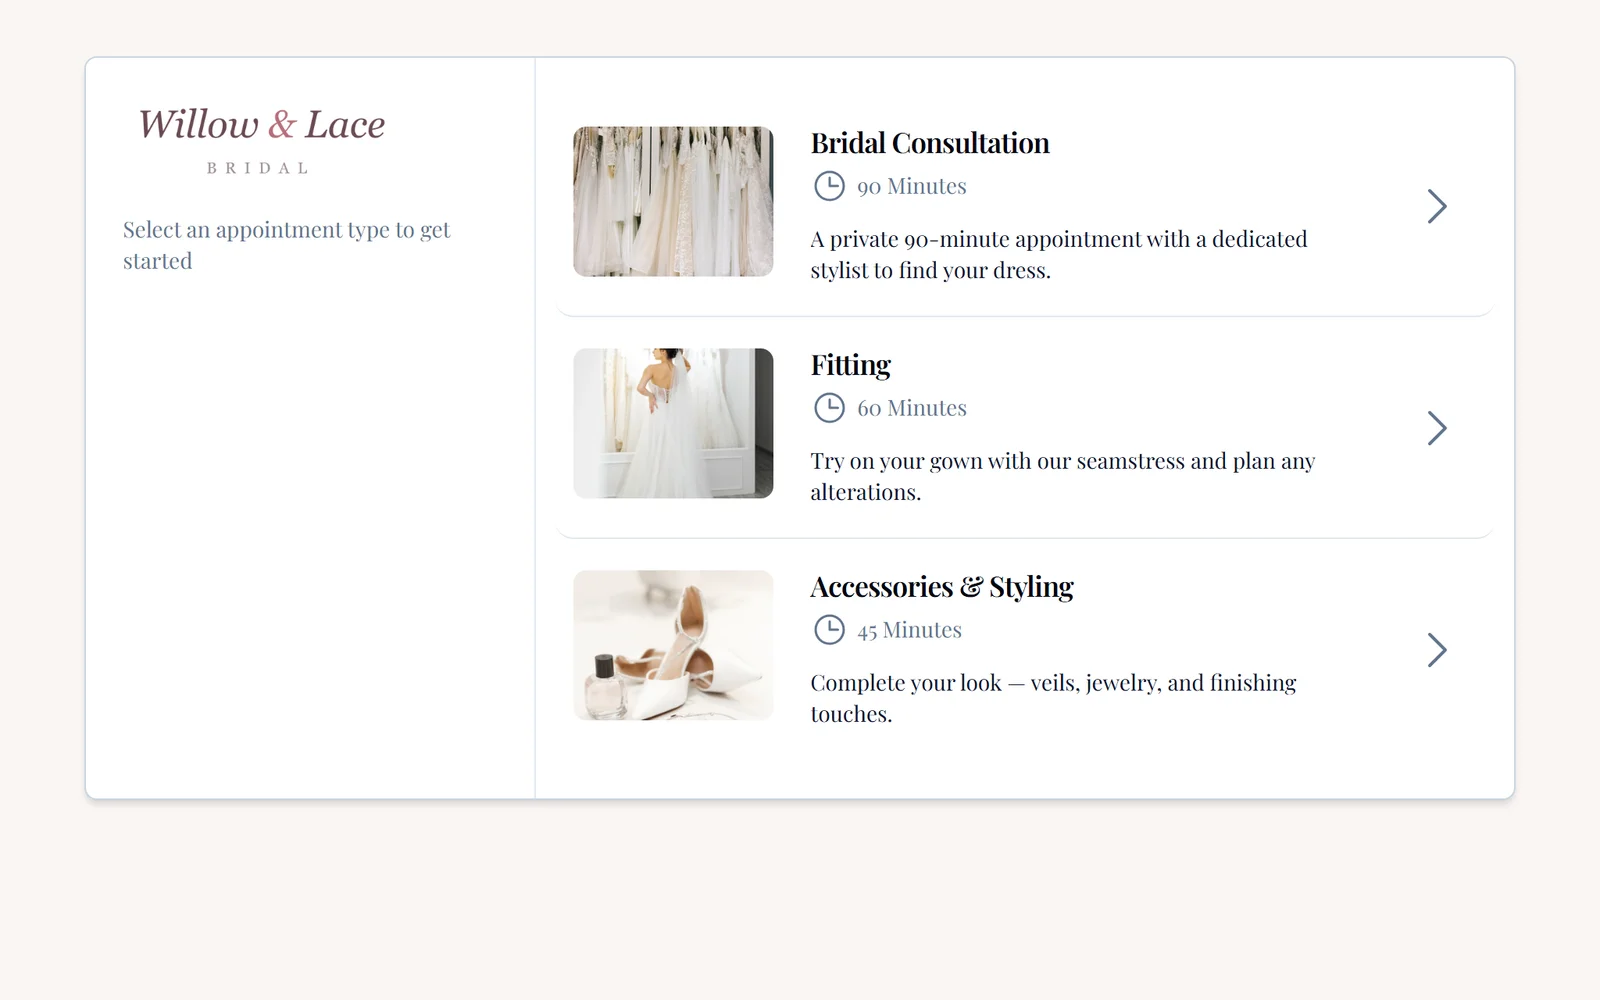Image resolution: width=1600 pixels, height=1000 pixels.
Task: Click the '90 Minutes' duration text
Action: (x=912, y=187)
